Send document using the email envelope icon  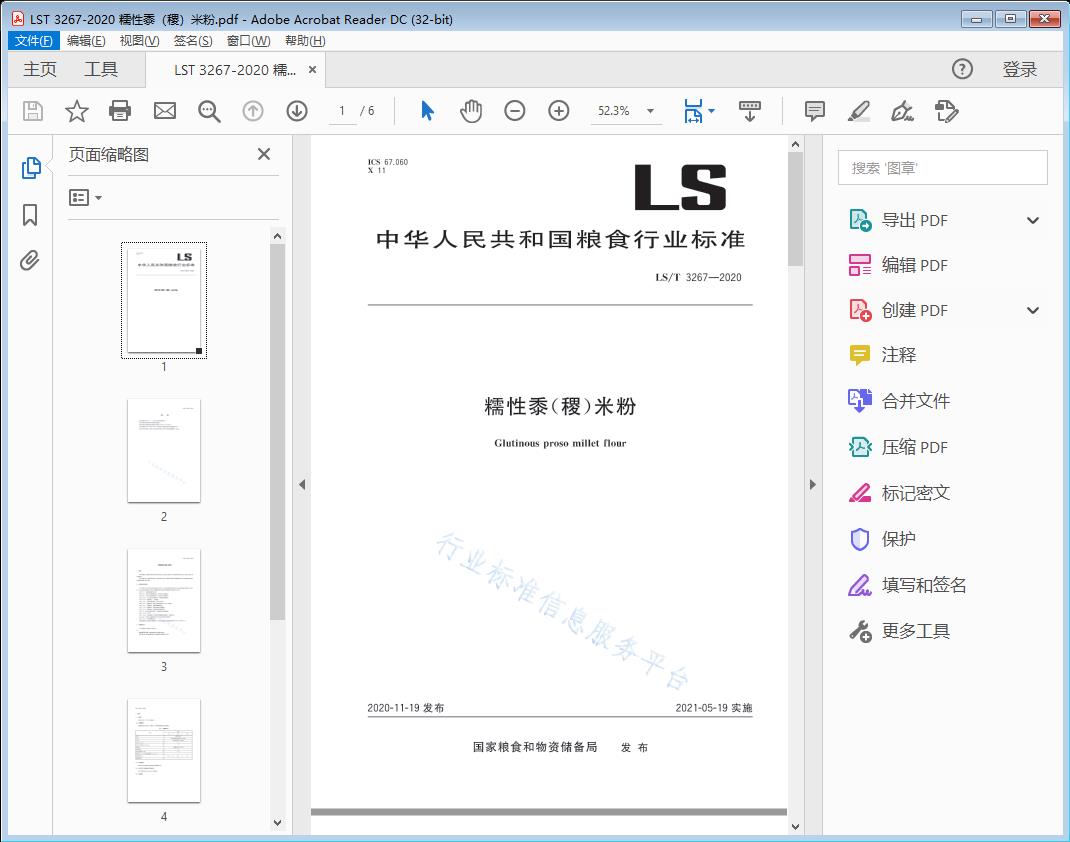[164, 111]
